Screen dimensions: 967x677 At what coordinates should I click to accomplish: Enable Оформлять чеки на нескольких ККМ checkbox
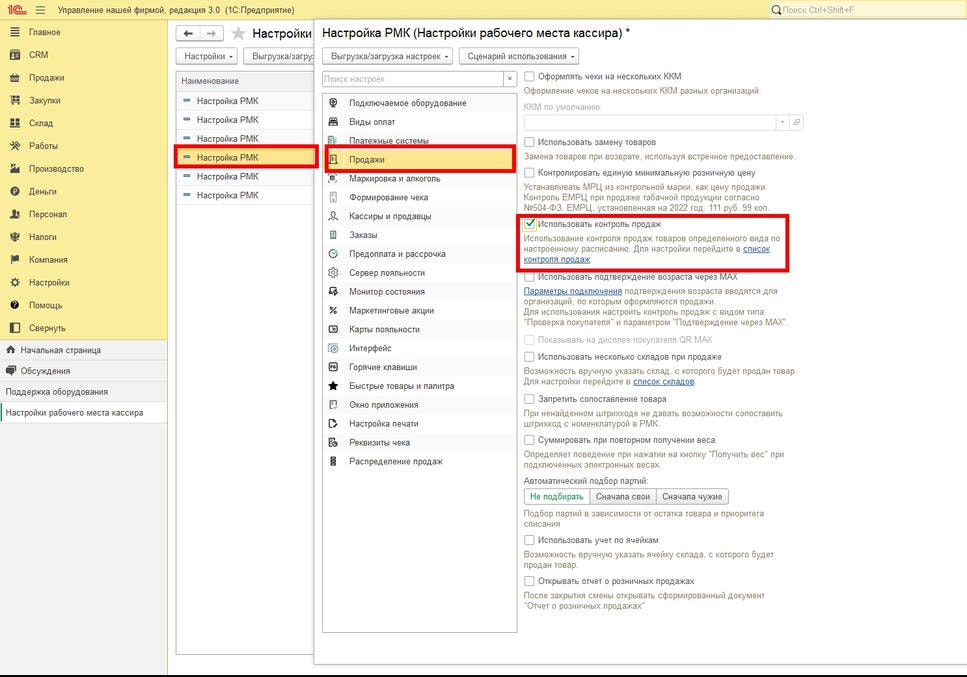pos(529,76)
